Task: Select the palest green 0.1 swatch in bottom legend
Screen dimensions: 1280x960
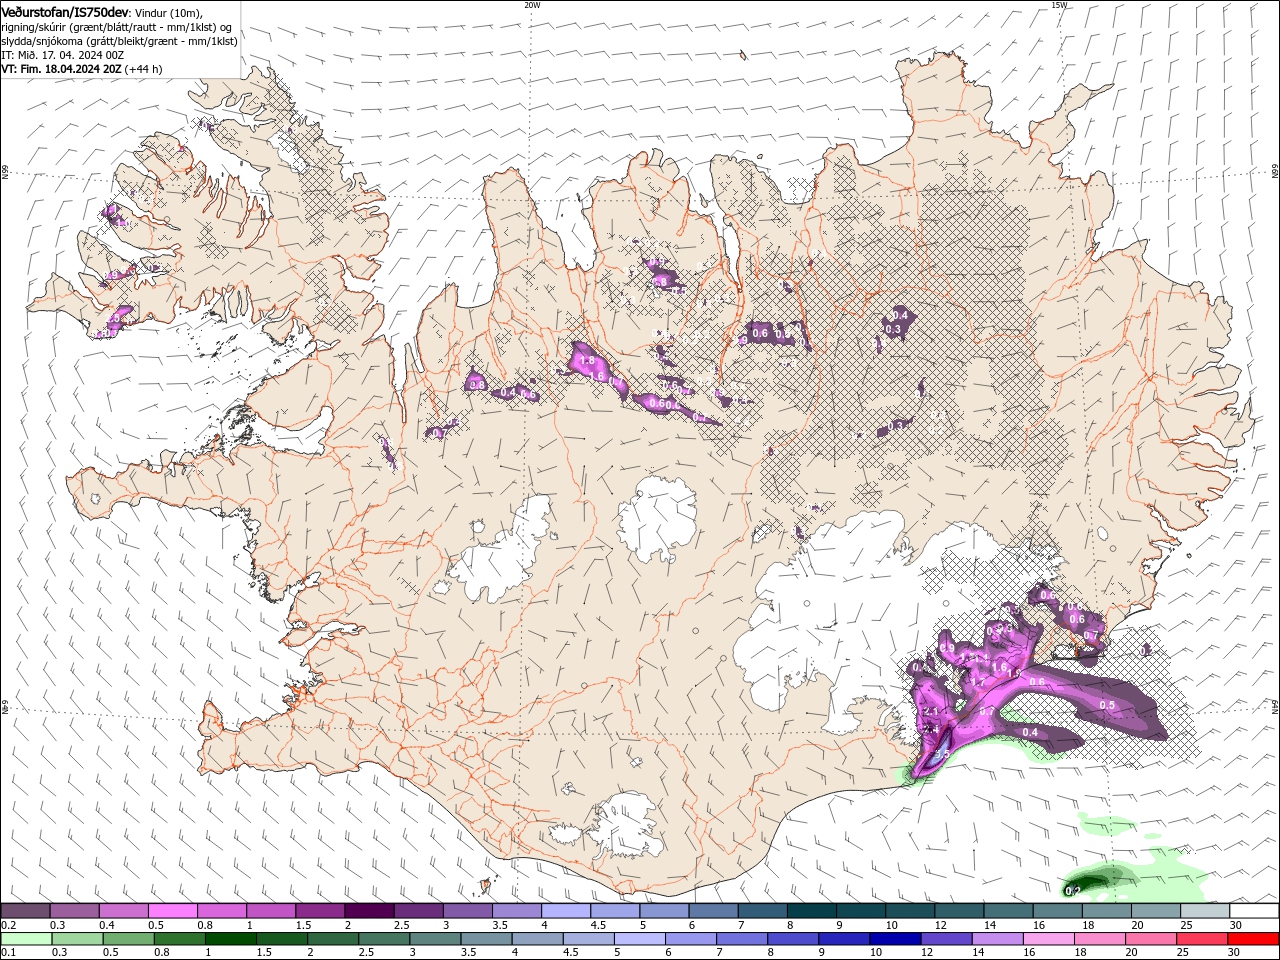Action: click(x=26, y=939)
